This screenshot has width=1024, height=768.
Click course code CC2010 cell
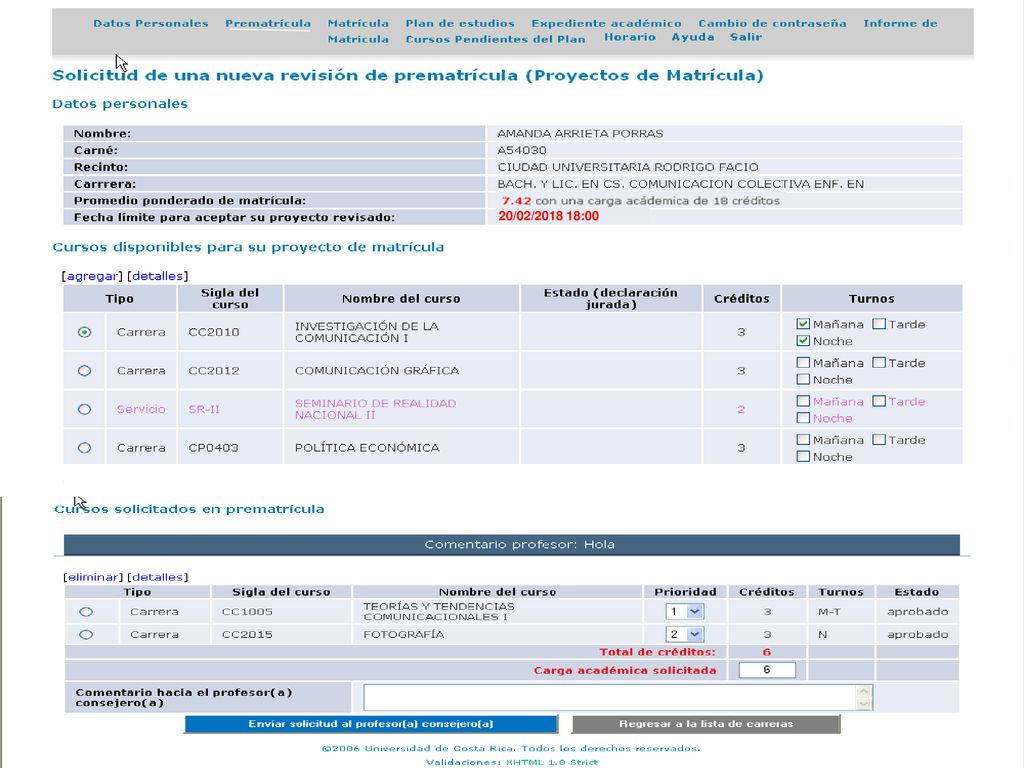(x=214, y=332)
